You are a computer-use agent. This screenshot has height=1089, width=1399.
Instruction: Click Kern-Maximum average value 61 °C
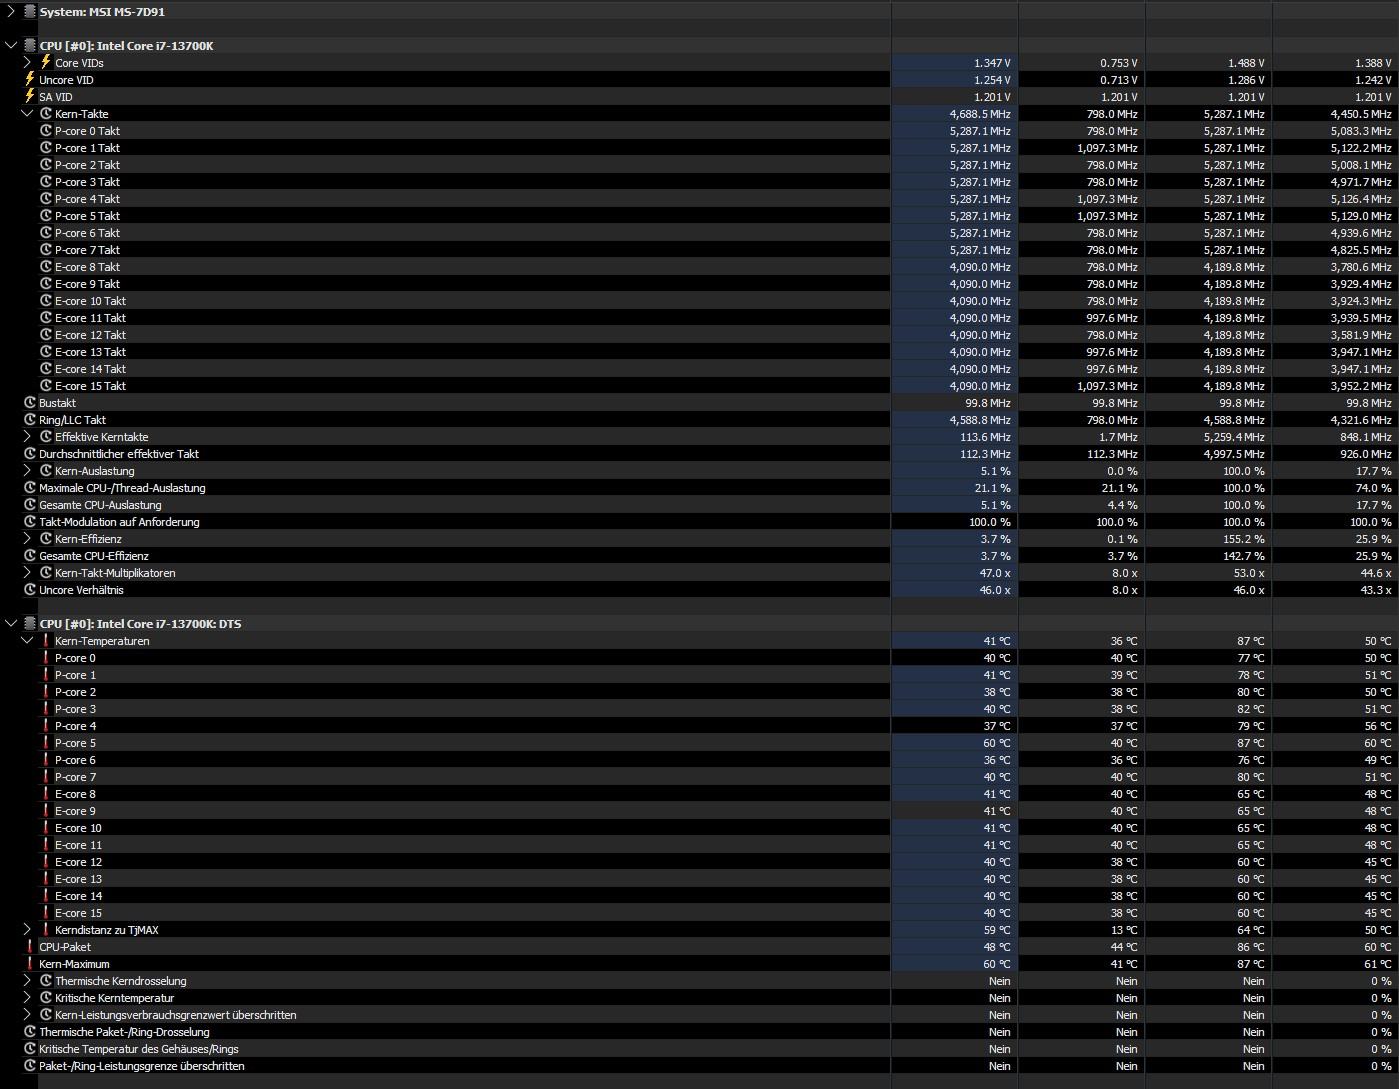(x=1378, y=964)
